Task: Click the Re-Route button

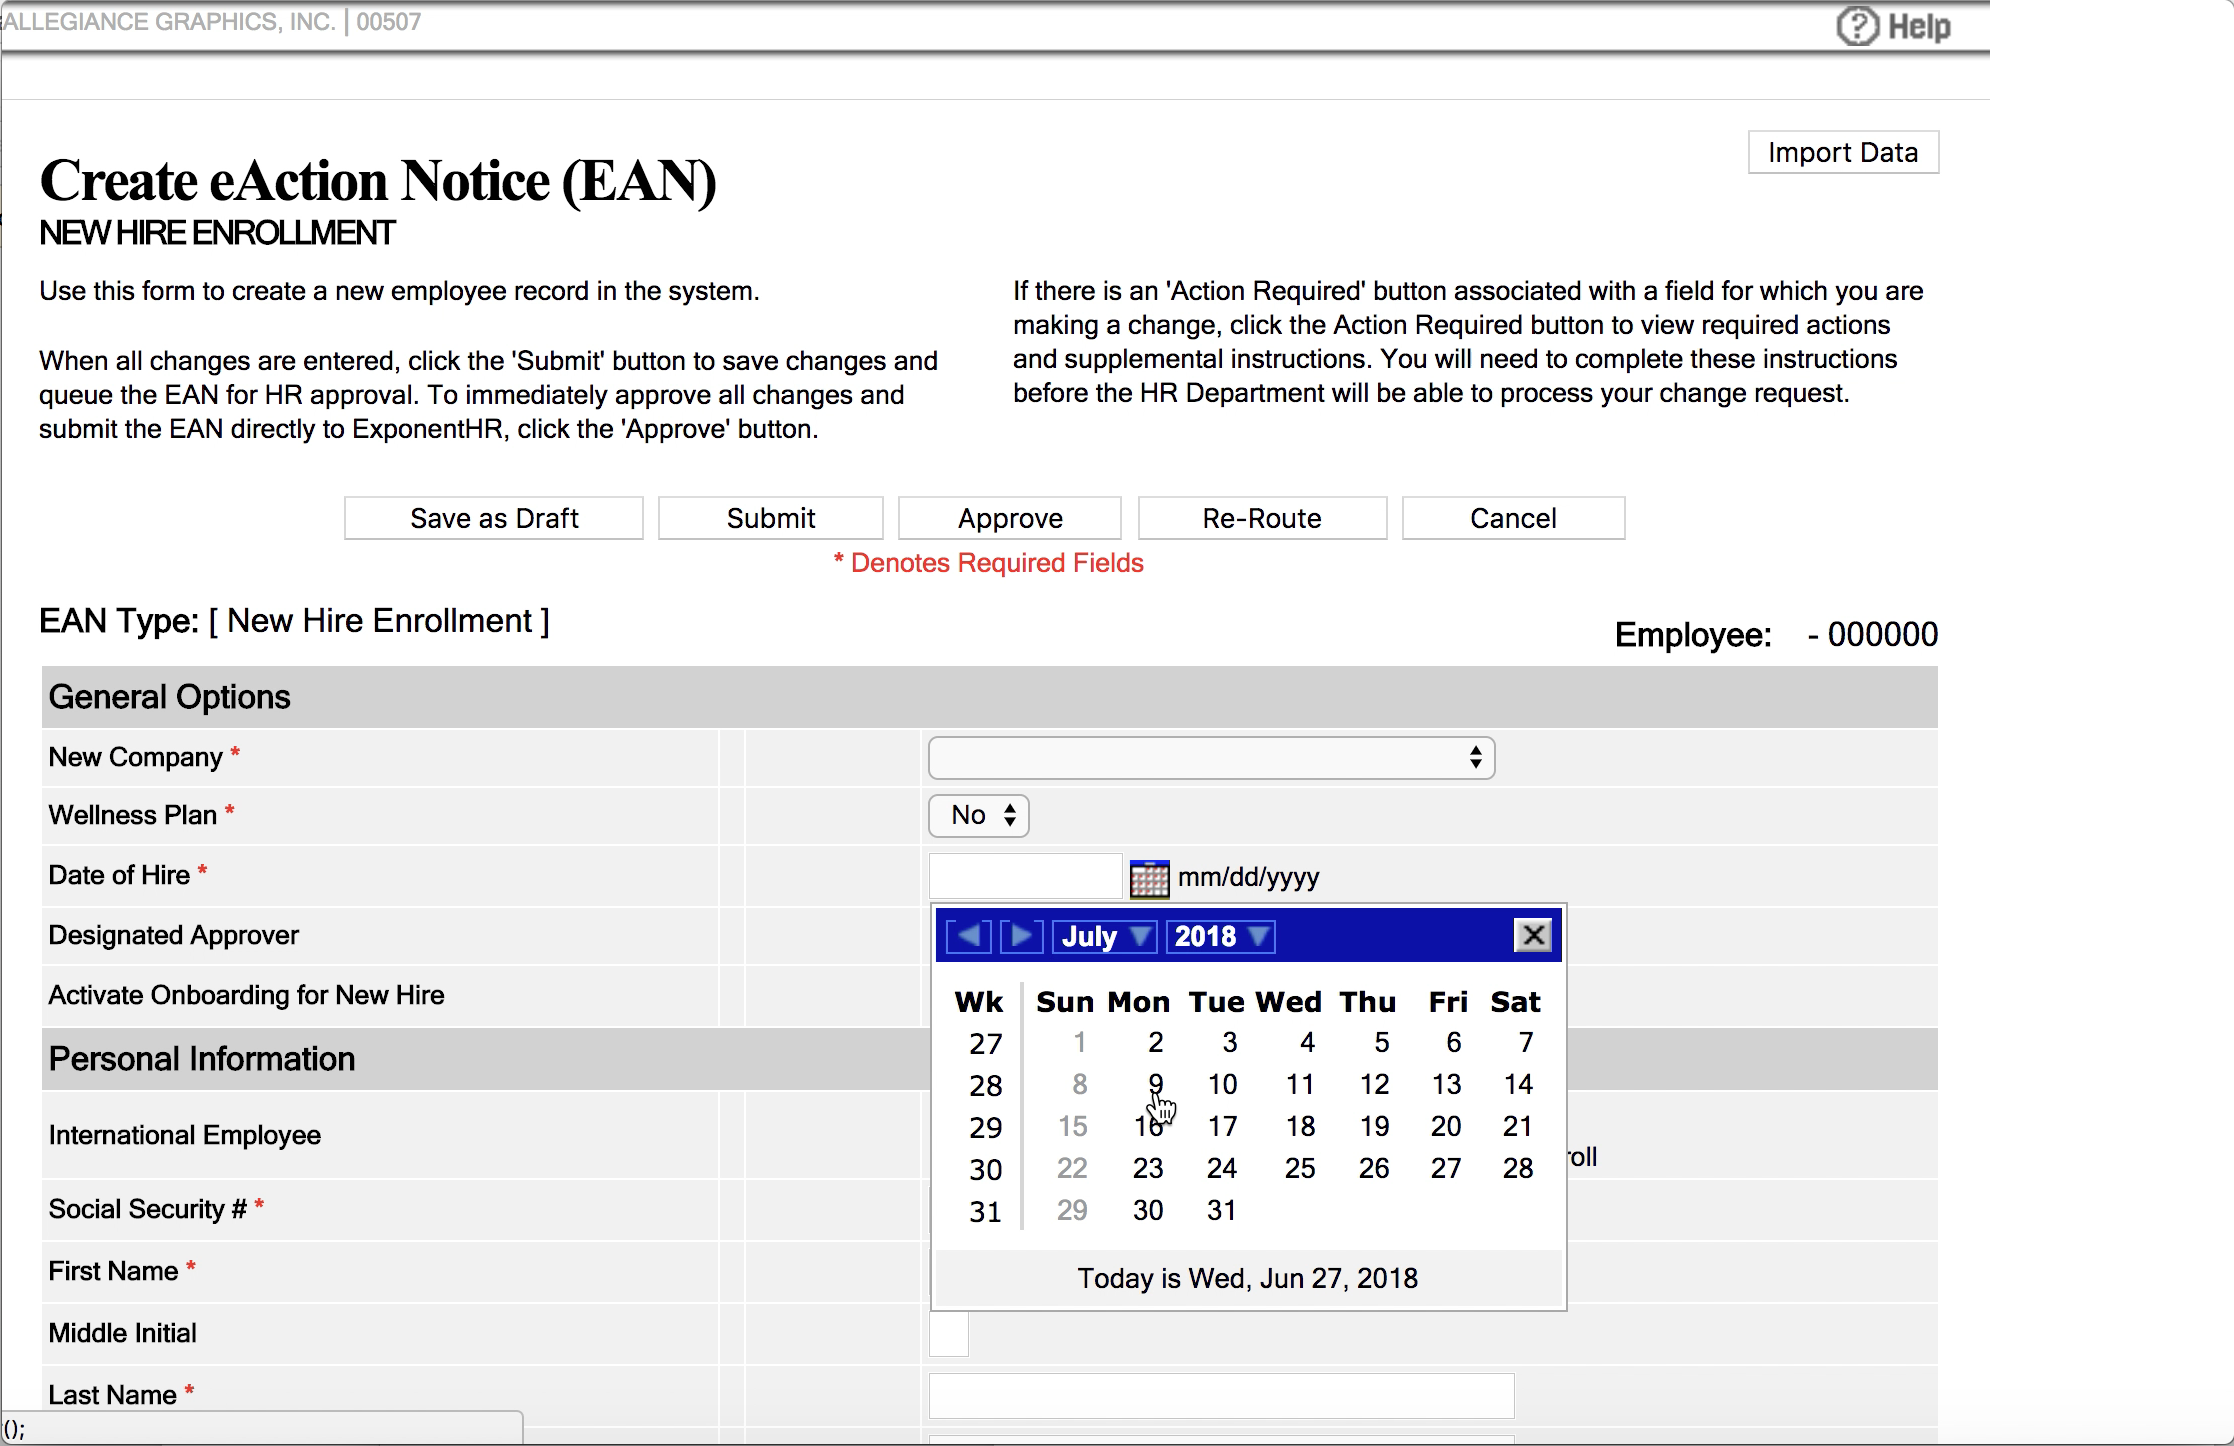Action: pos(1262,518)
